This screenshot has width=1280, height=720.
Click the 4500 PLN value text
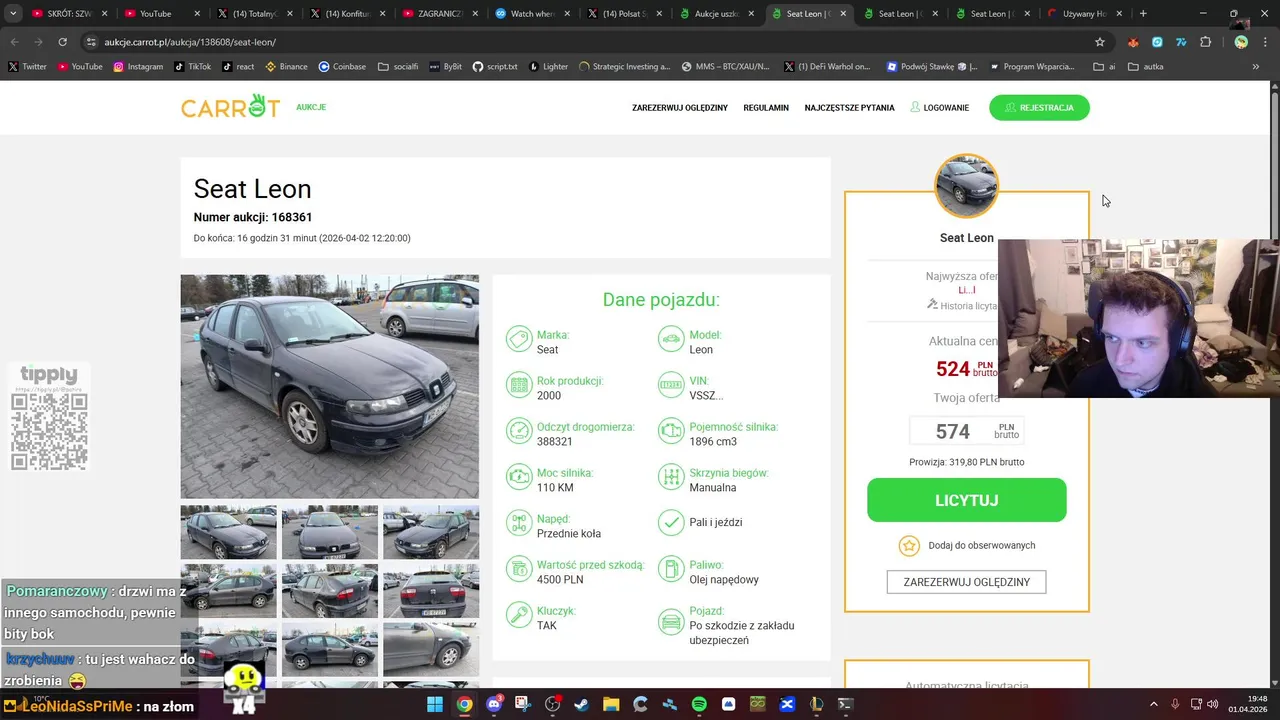[x=560, y=580]
